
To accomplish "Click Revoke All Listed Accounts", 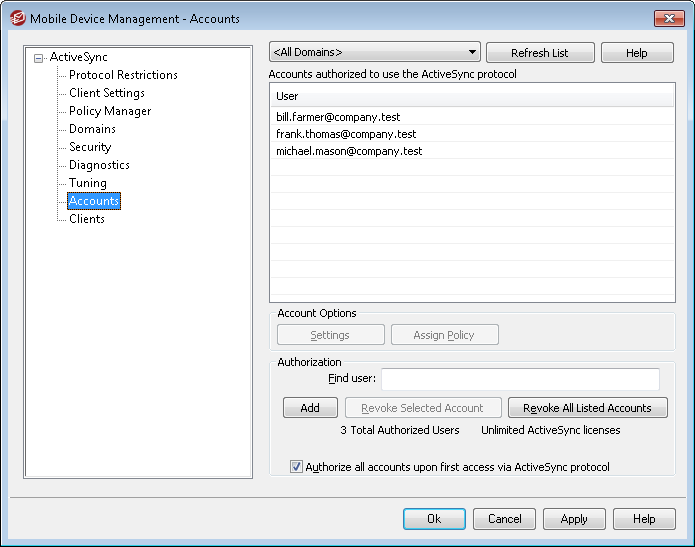I will tap(587, 408).
